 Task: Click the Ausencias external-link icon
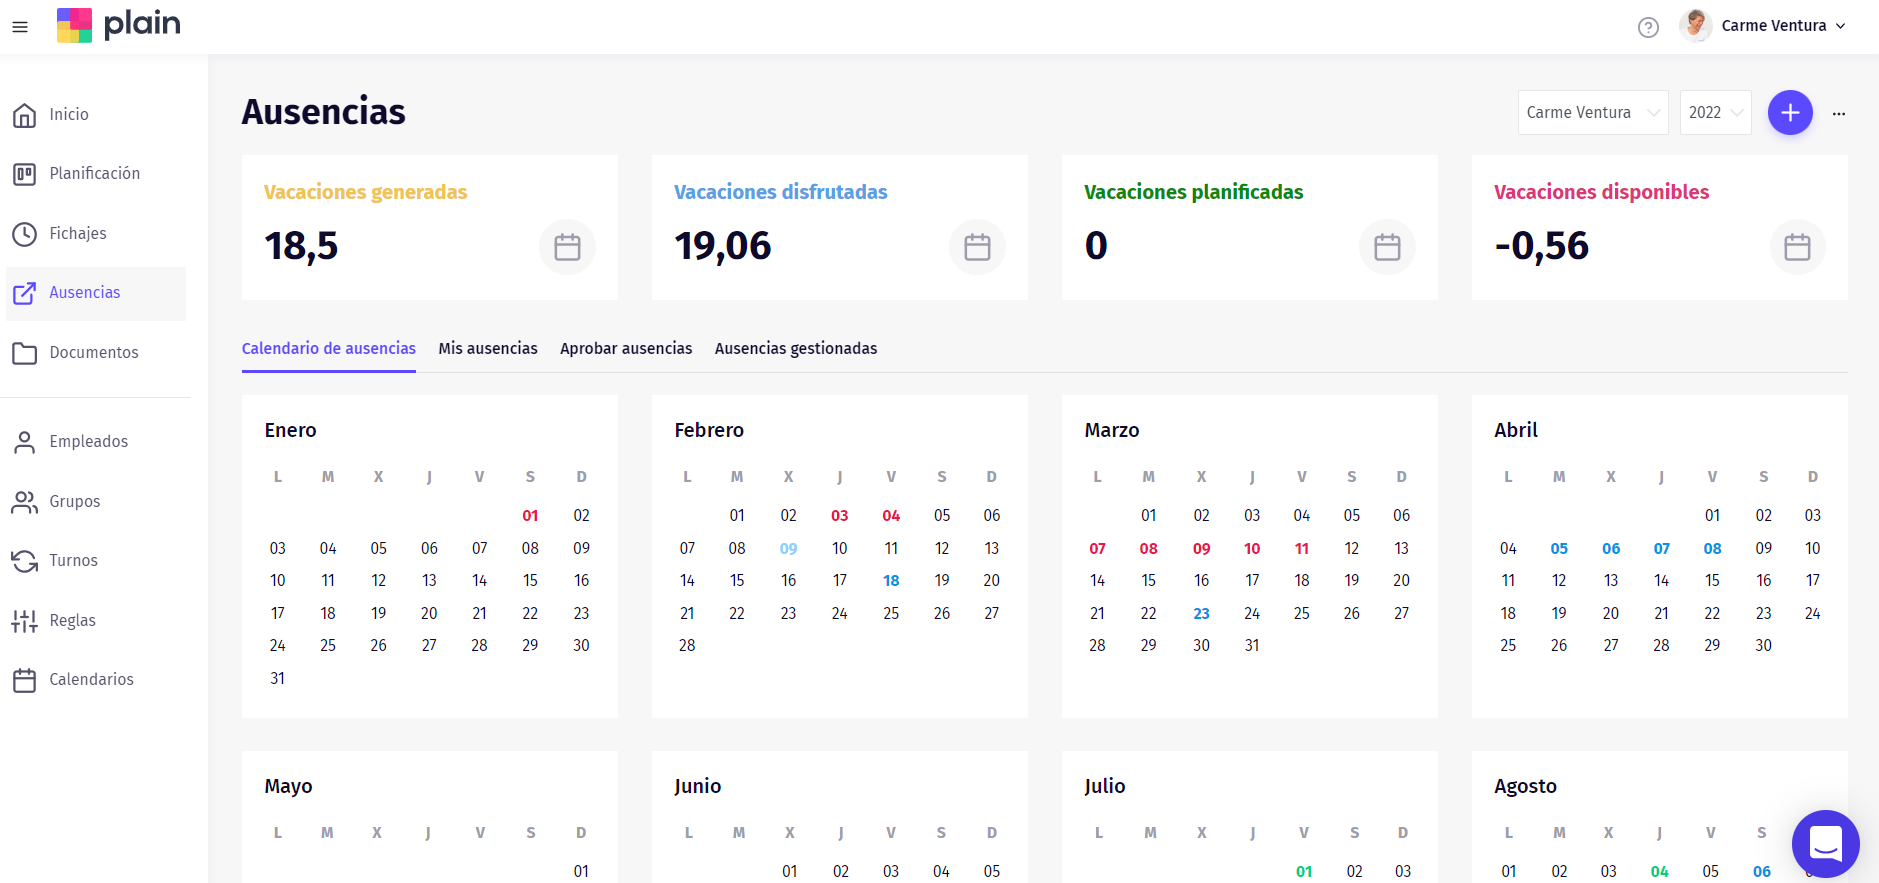(25, 293)
